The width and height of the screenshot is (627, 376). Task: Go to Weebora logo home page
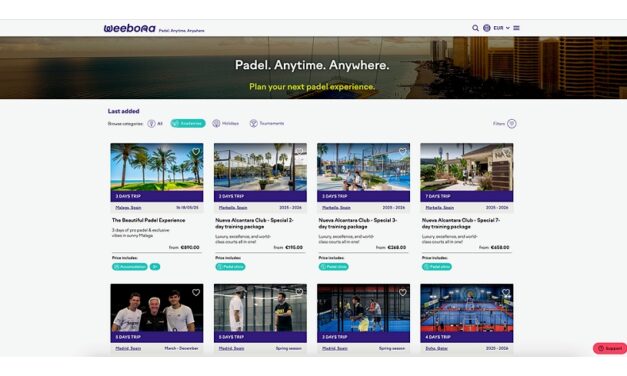pyautogui.click(x=130, y=28)
